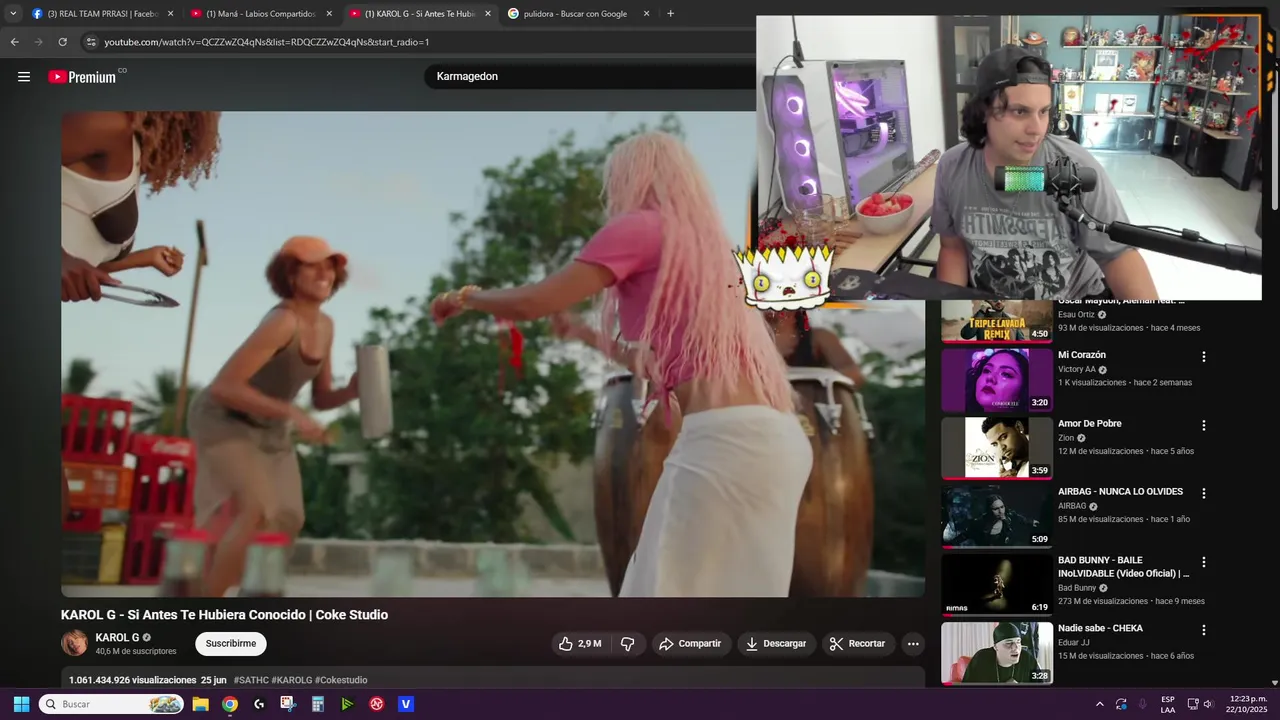Switch to pulidora Google search tab

pyautogui.click(x=575, y=14)
